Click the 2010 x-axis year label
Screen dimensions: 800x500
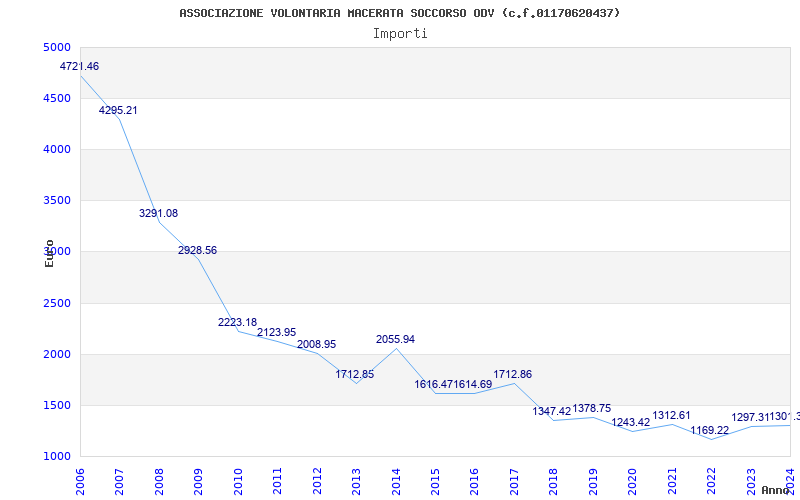point(237,482)
